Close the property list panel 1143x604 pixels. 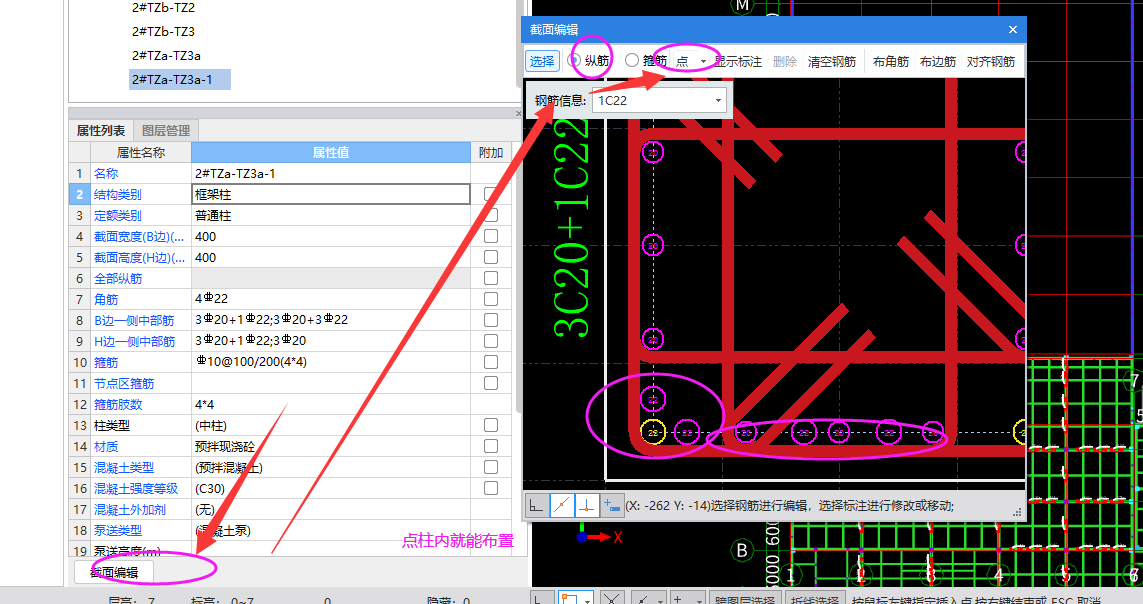[x=518, y=114]
